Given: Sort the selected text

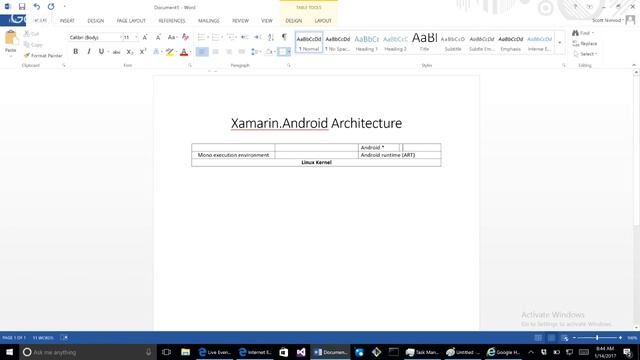Looking at the screenshot, I should point(271,38).
